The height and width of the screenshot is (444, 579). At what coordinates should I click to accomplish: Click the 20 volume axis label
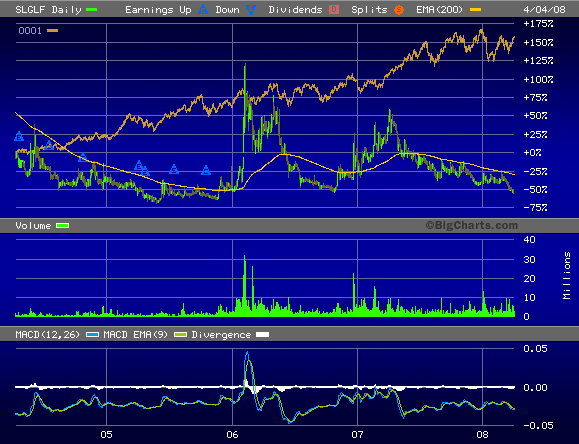pos(530,279)
